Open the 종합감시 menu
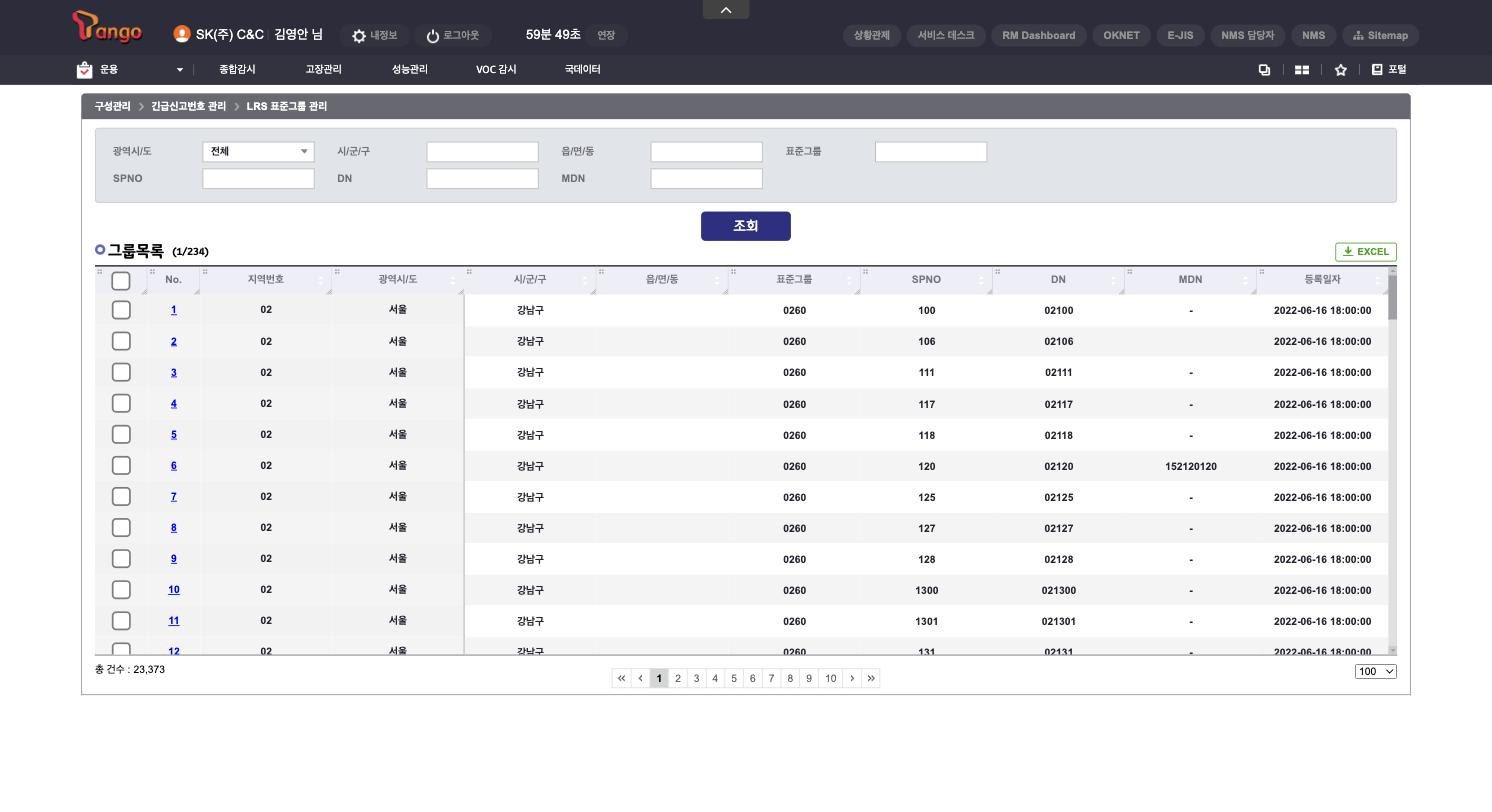The width and height of the screenshot is (1492, 812). pos(237,69)
